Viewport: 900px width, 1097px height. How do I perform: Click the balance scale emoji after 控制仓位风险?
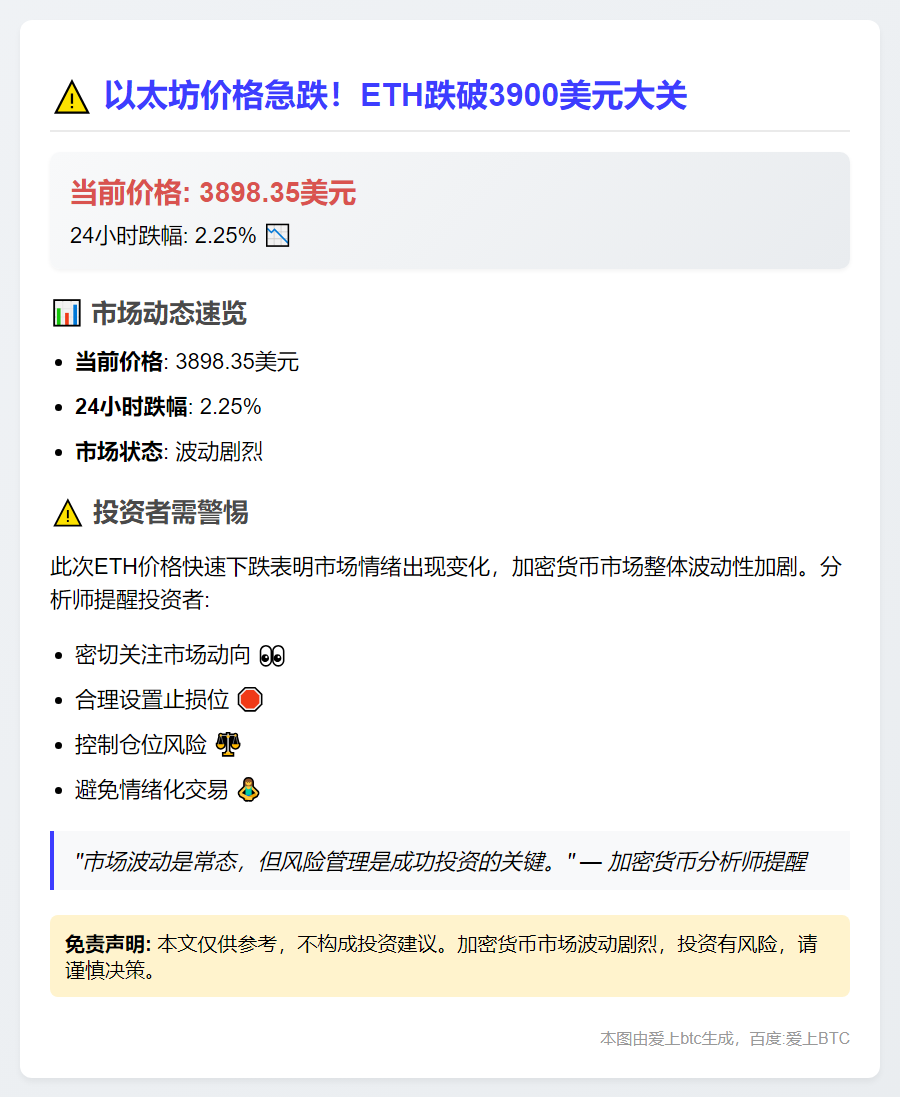[x=228, y=744]
